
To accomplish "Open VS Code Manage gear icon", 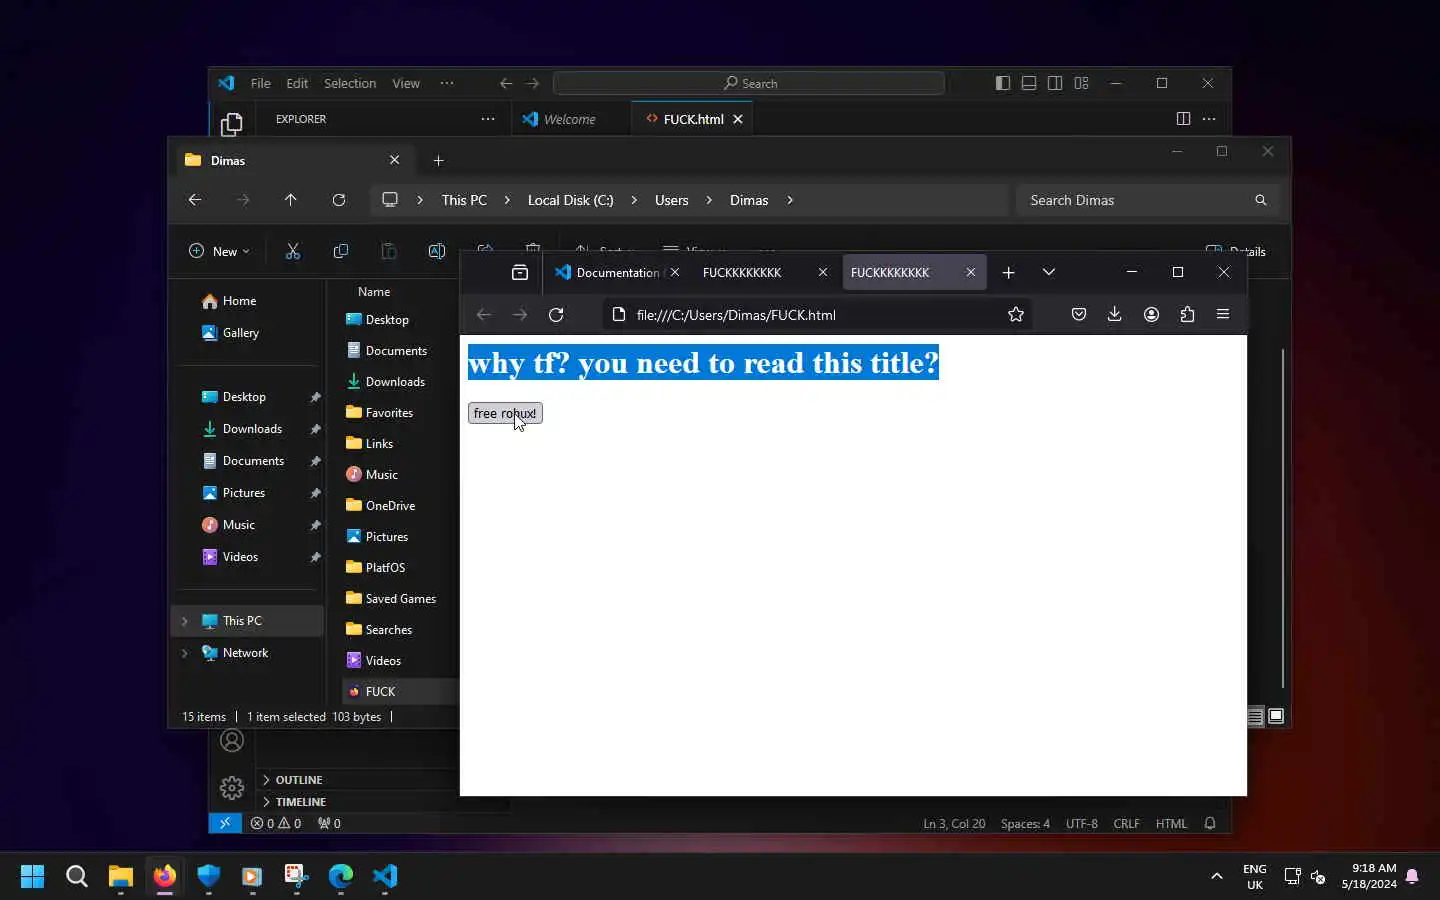I will pos(232,788).
